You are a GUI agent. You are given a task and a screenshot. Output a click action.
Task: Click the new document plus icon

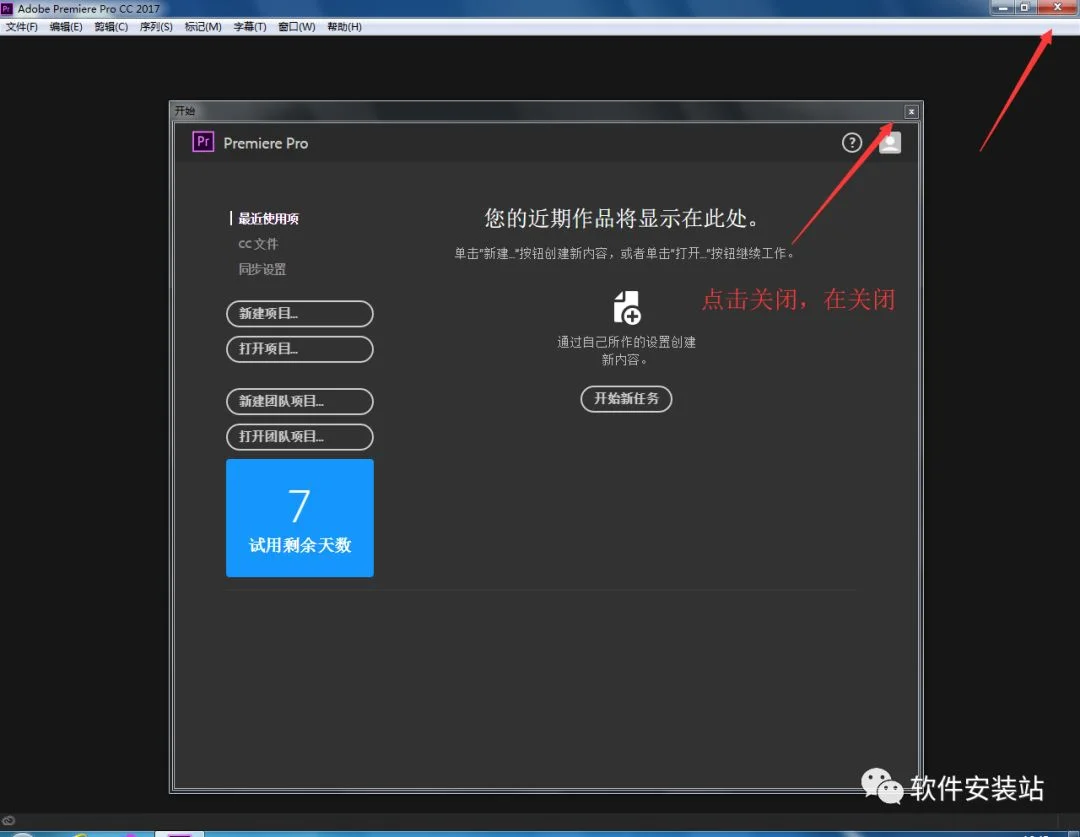pyautogui.click(x=627, y=307)
